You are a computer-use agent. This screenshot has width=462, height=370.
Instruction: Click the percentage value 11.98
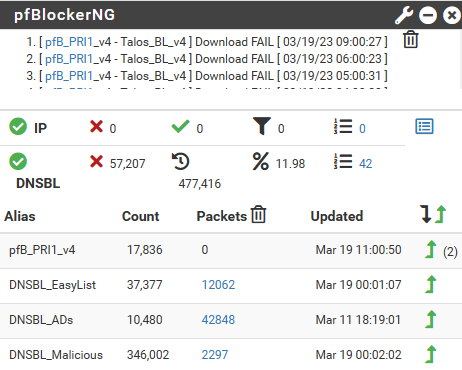(x=290, y=164)
